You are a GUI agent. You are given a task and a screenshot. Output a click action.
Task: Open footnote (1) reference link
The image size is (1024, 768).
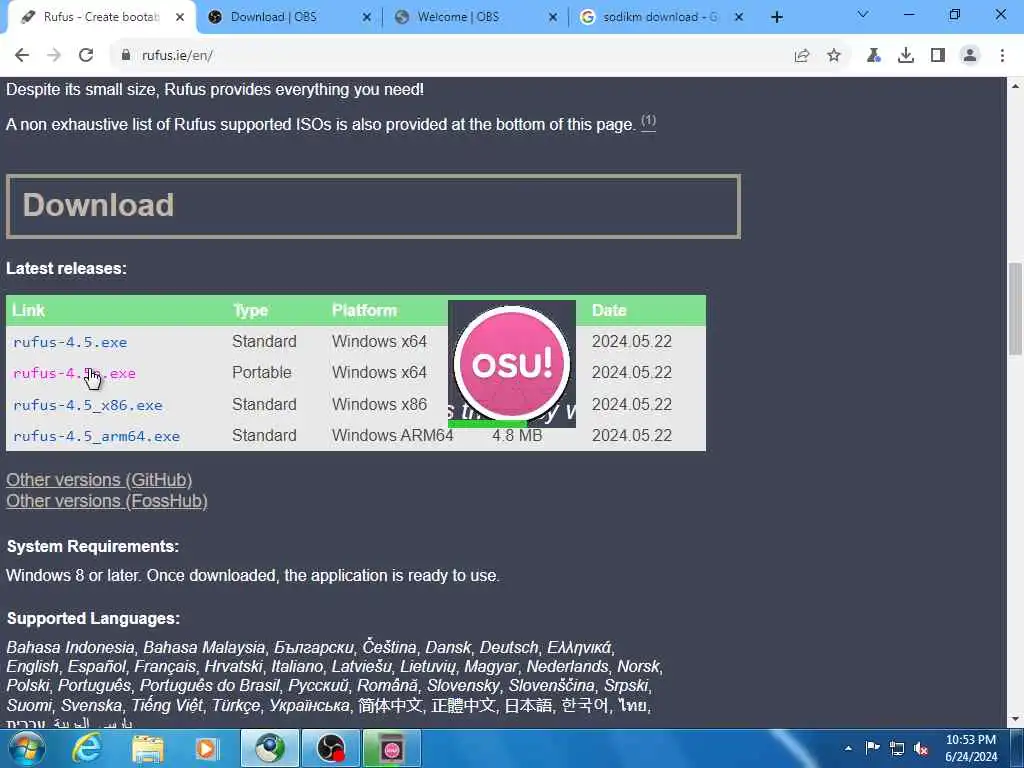pyautogui.click(x=648, y=121)
